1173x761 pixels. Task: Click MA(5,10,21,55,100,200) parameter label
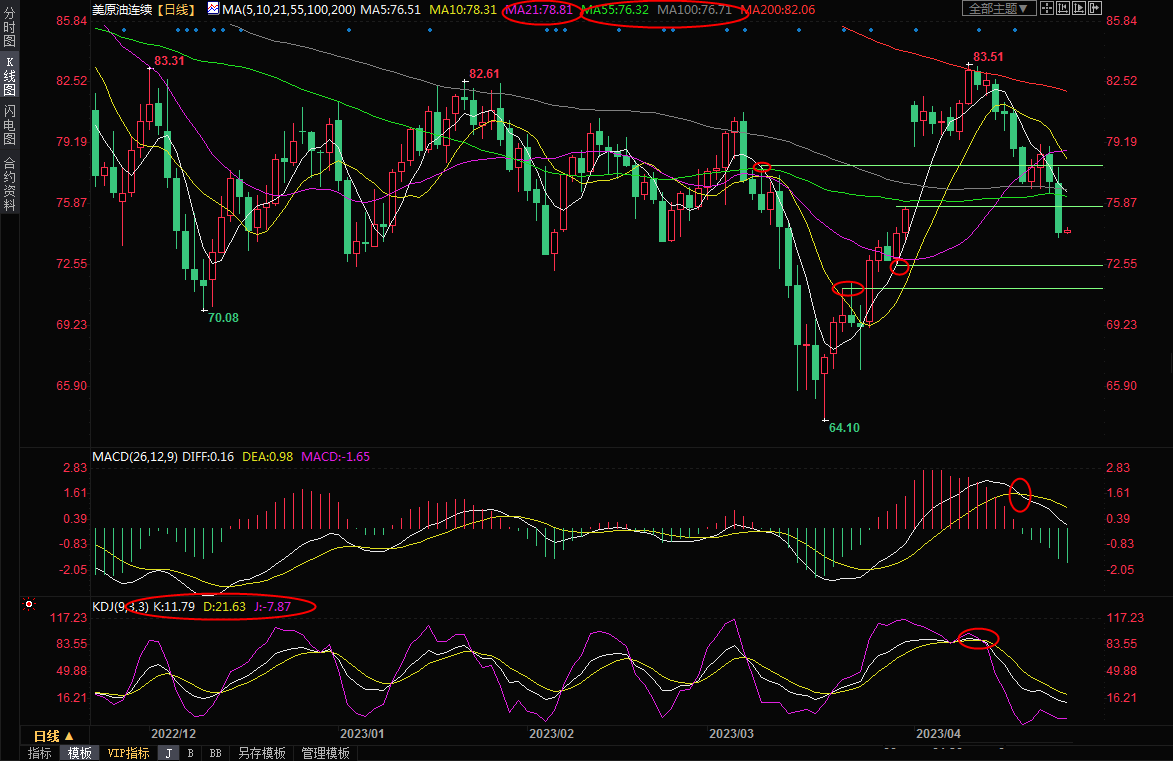click(289, 10)
